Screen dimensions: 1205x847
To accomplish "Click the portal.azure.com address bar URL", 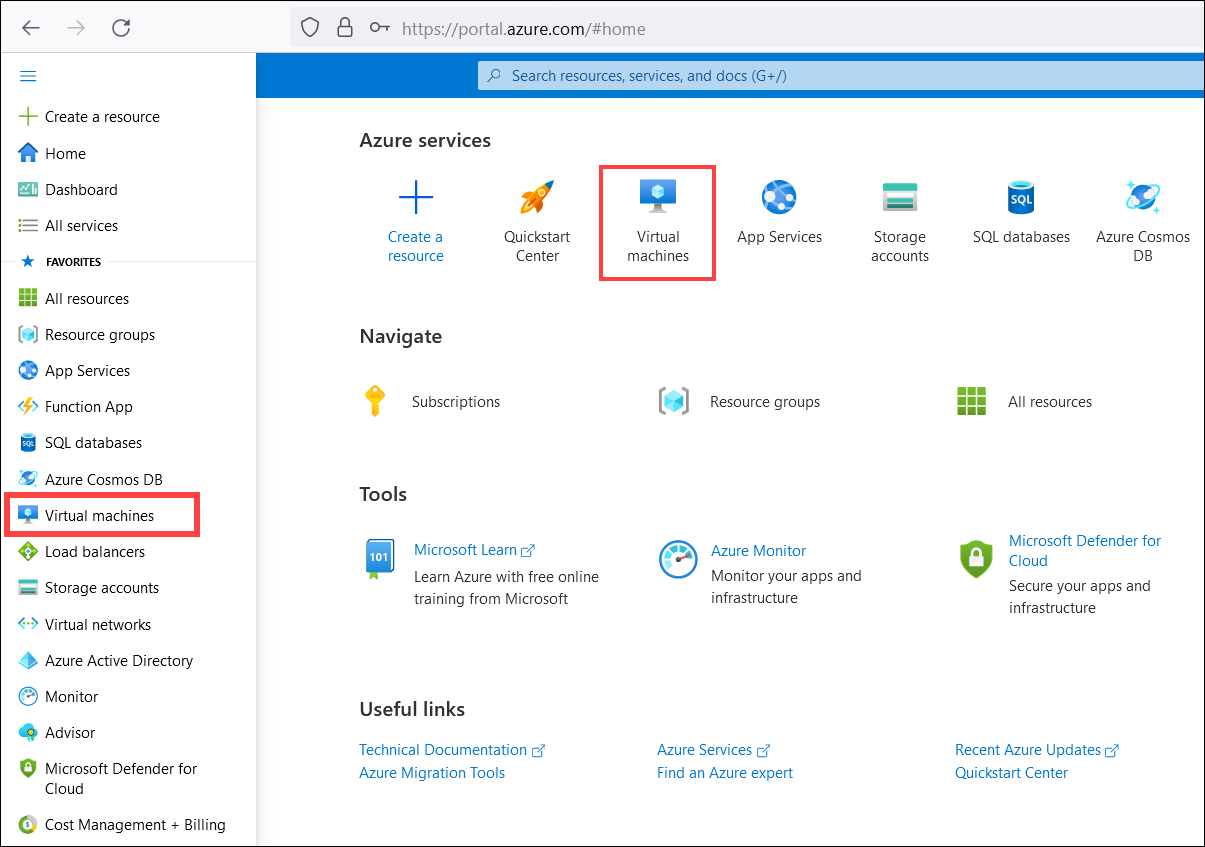I will click(x=523, y=29).
